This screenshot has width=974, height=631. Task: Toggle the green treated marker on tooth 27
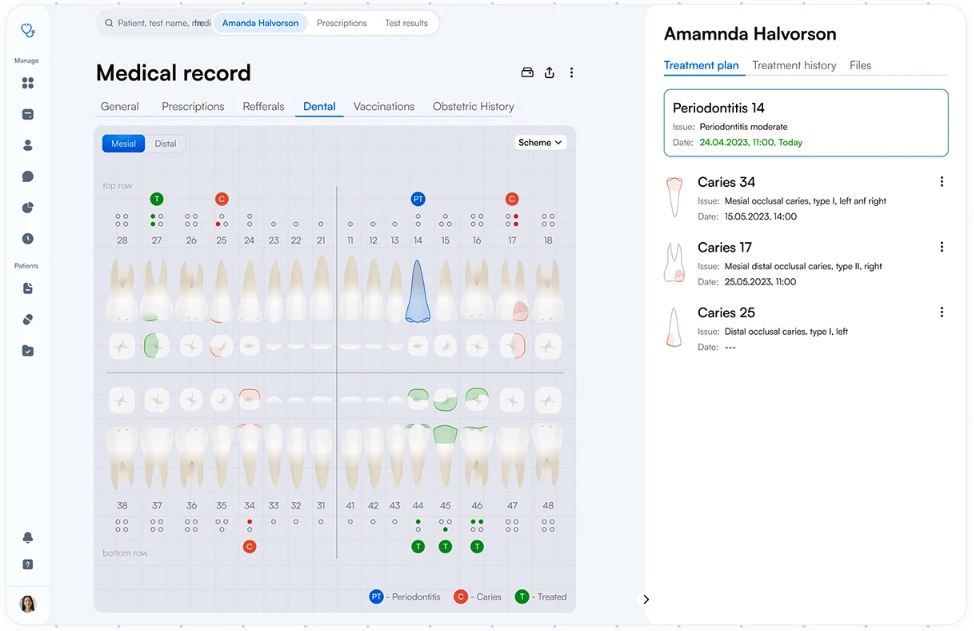tap(156, 199)
